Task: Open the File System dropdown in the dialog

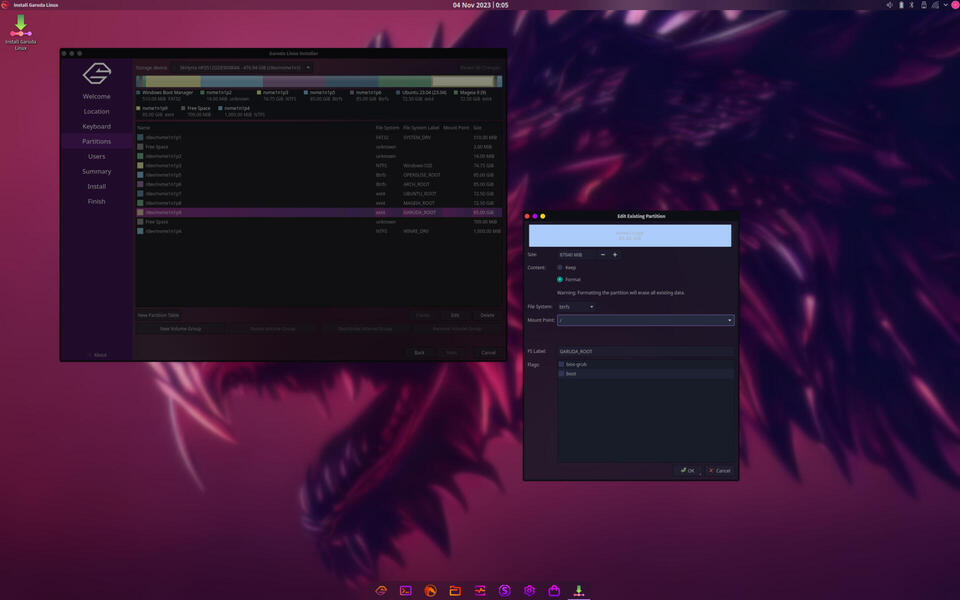Action: pos(576,307)
